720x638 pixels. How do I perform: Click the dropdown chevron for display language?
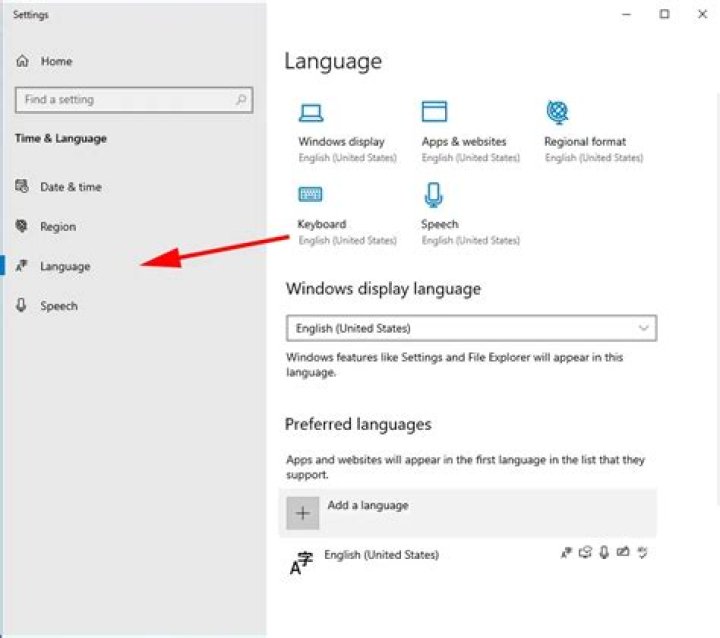click(x=643, y=328)
